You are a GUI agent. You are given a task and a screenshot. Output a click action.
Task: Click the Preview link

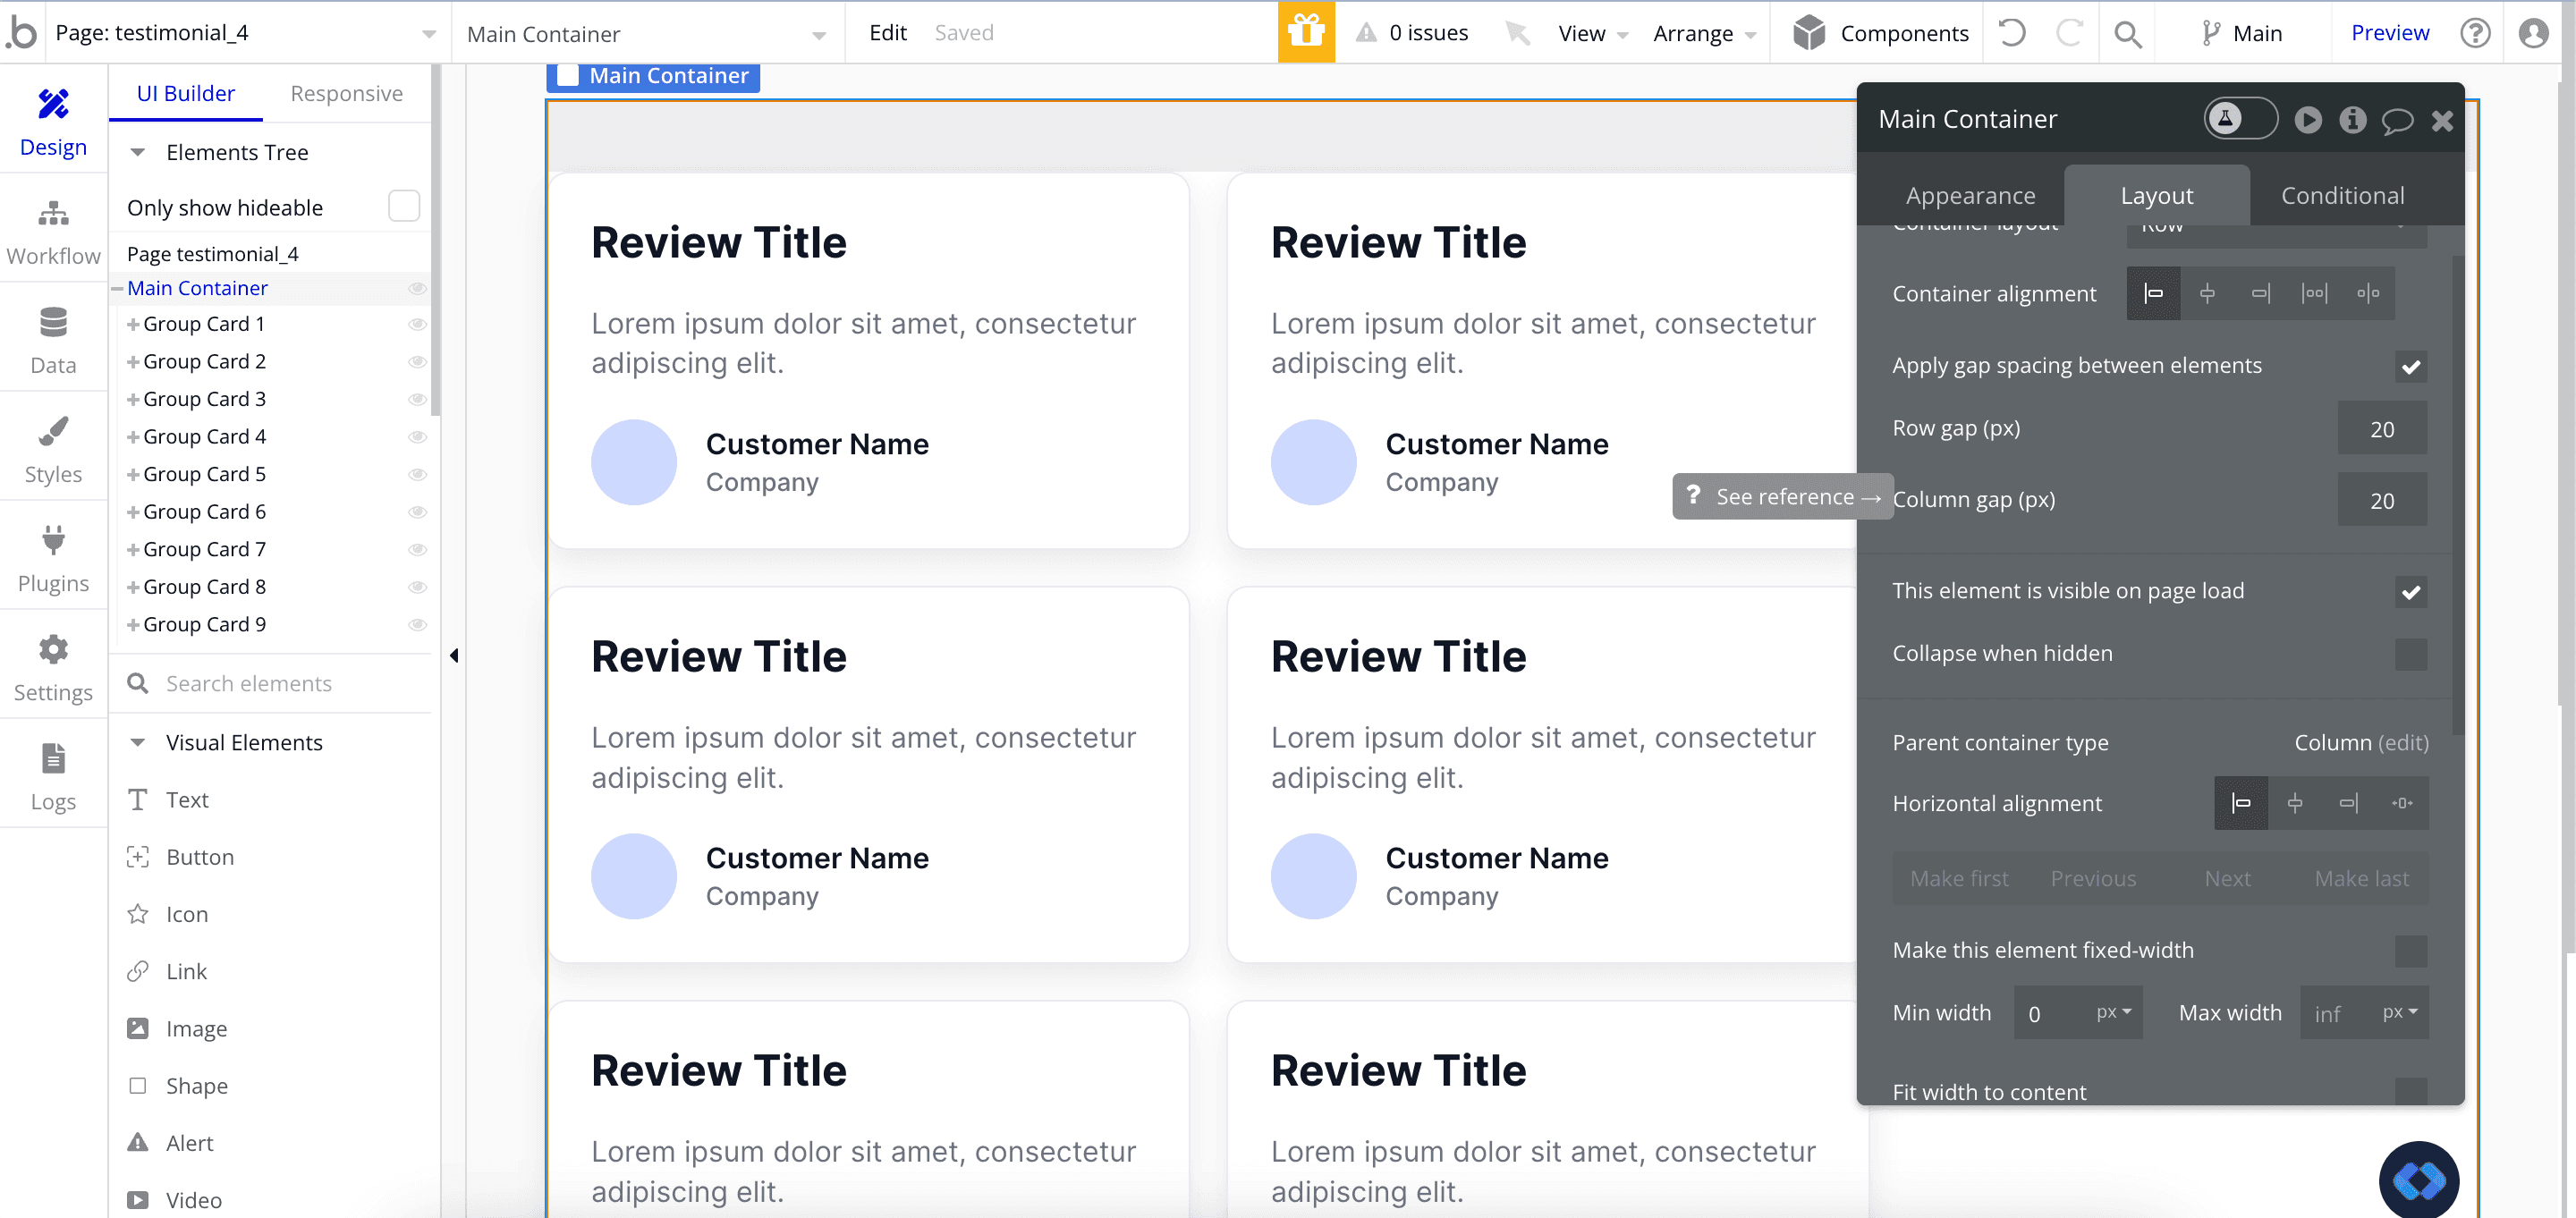click(2389, 32)
